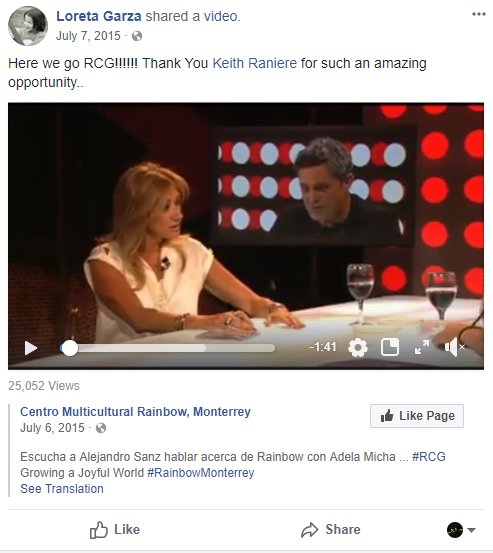Like the post with thumbs-up

point(115,530)
